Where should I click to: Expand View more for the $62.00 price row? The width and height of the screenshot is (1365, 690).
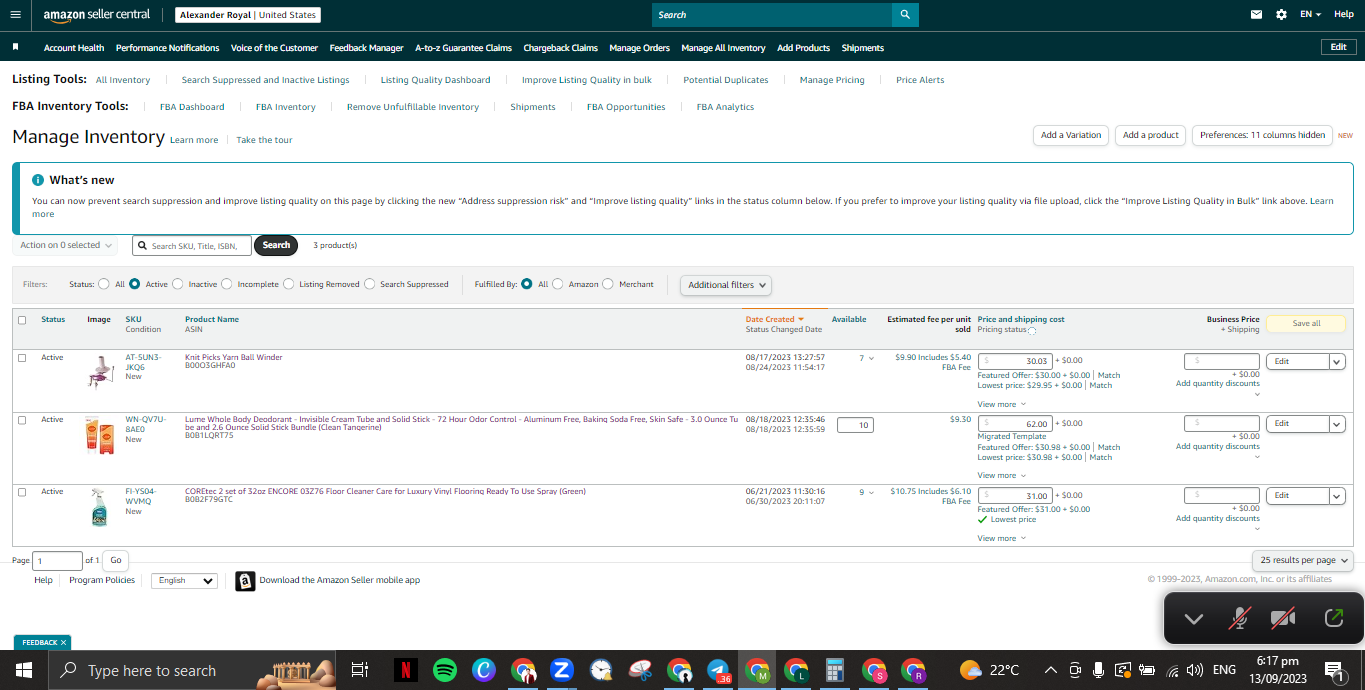click(1001, 475)
